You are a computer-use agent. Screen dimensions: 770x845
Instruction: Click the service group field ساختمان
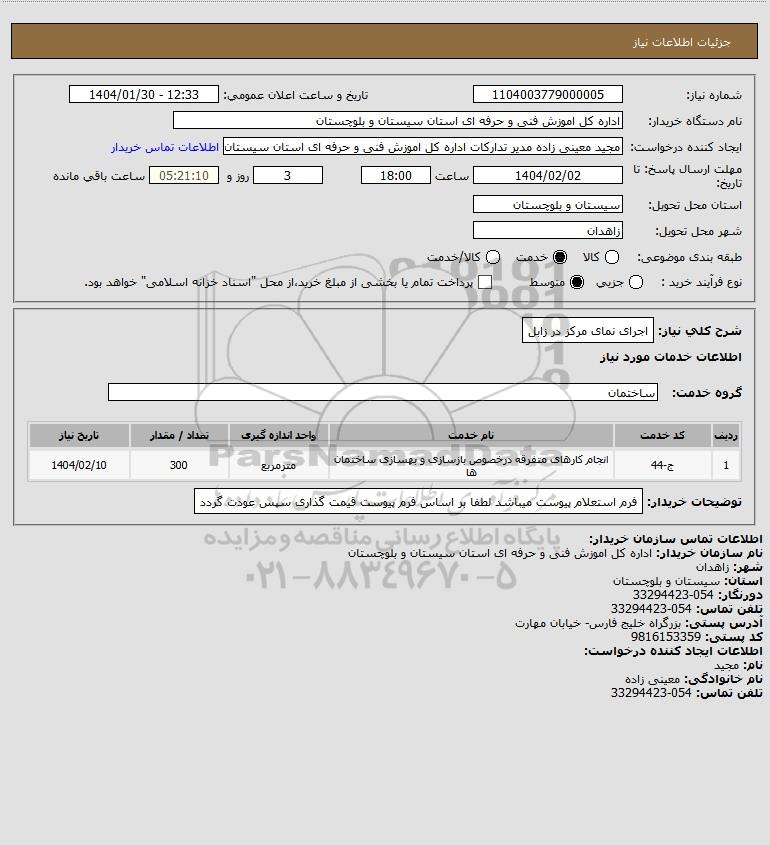click(x=383, y=392)
